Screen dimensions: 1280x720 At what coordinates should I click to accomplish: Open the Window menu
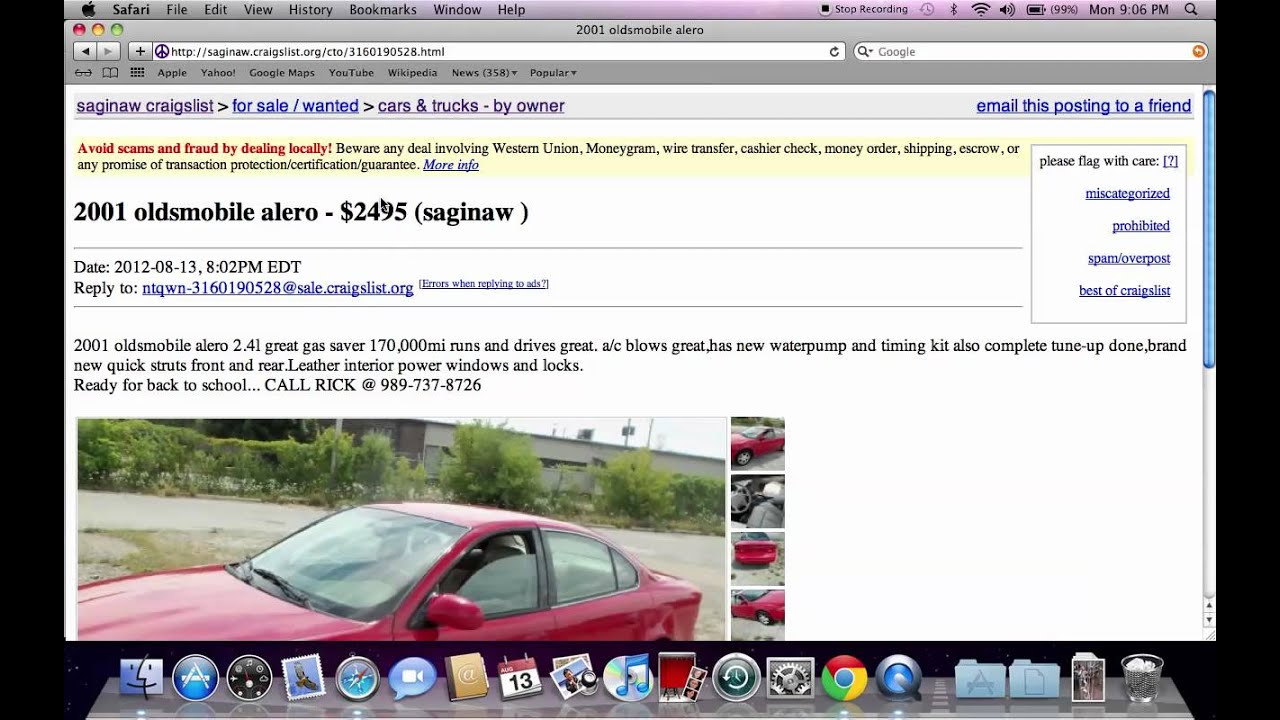click(x=457, y=9)
